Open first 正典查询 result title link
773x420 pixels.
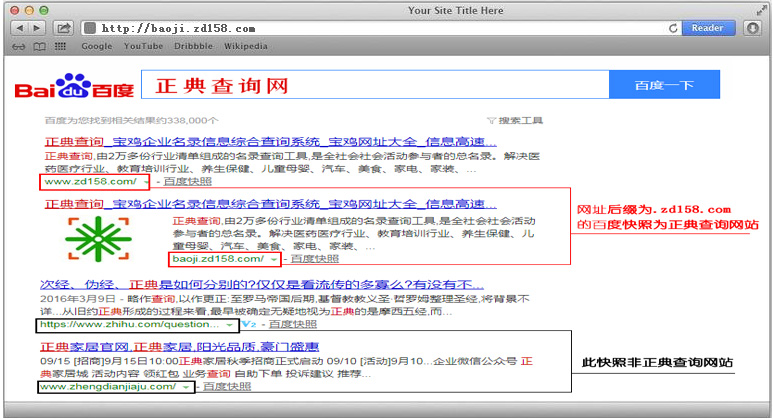[x=271, y=142]
